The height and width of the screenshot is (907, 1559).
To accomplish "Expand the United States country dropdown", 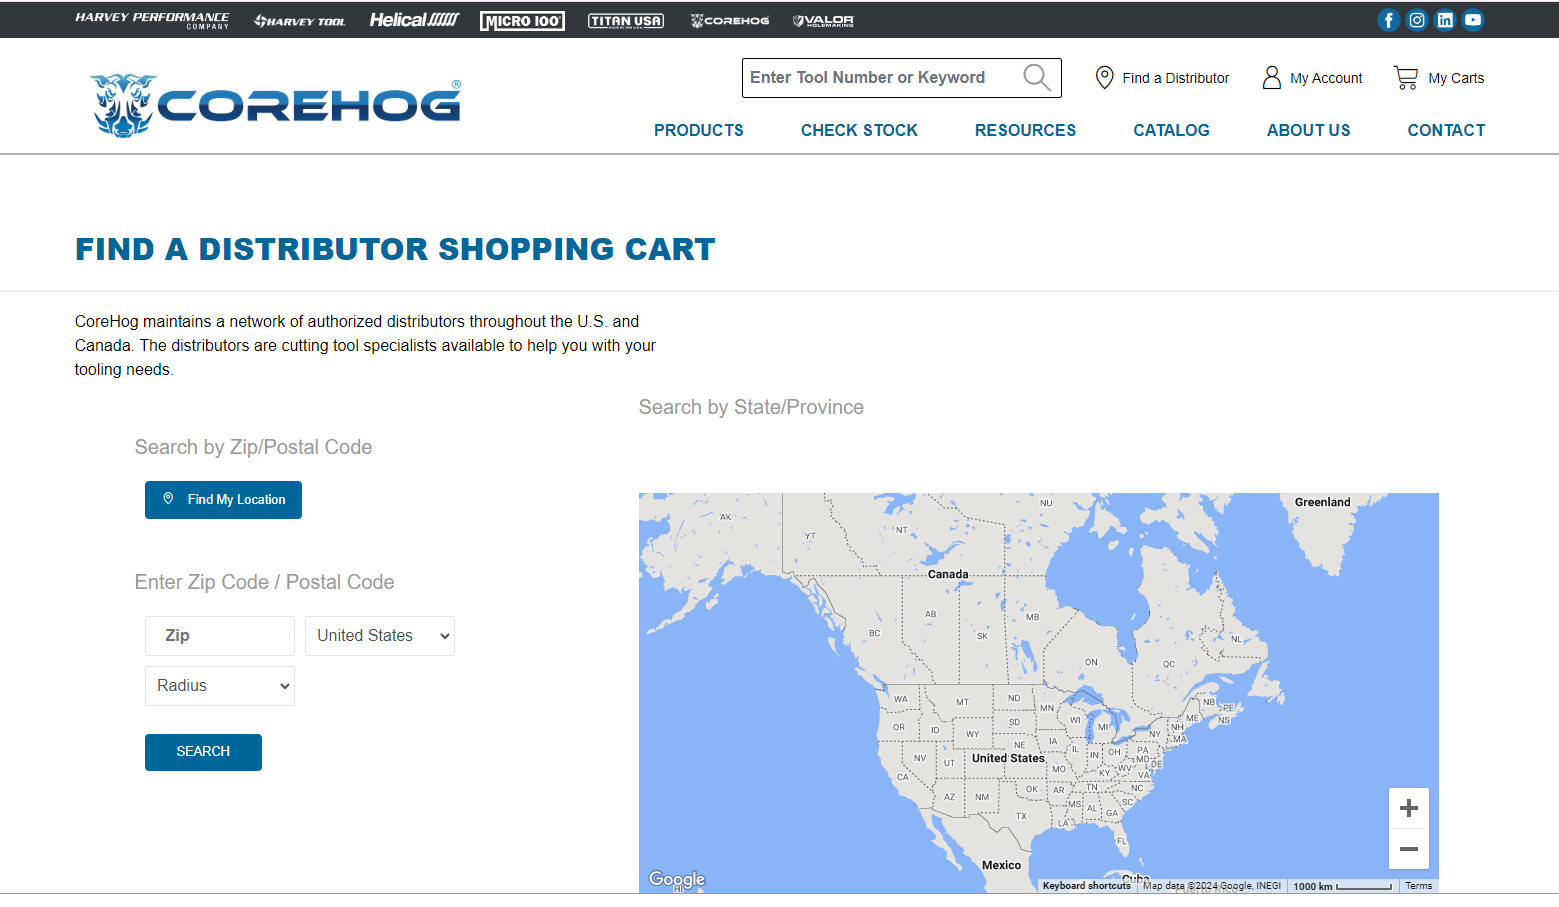I will (x=379, y=636).
